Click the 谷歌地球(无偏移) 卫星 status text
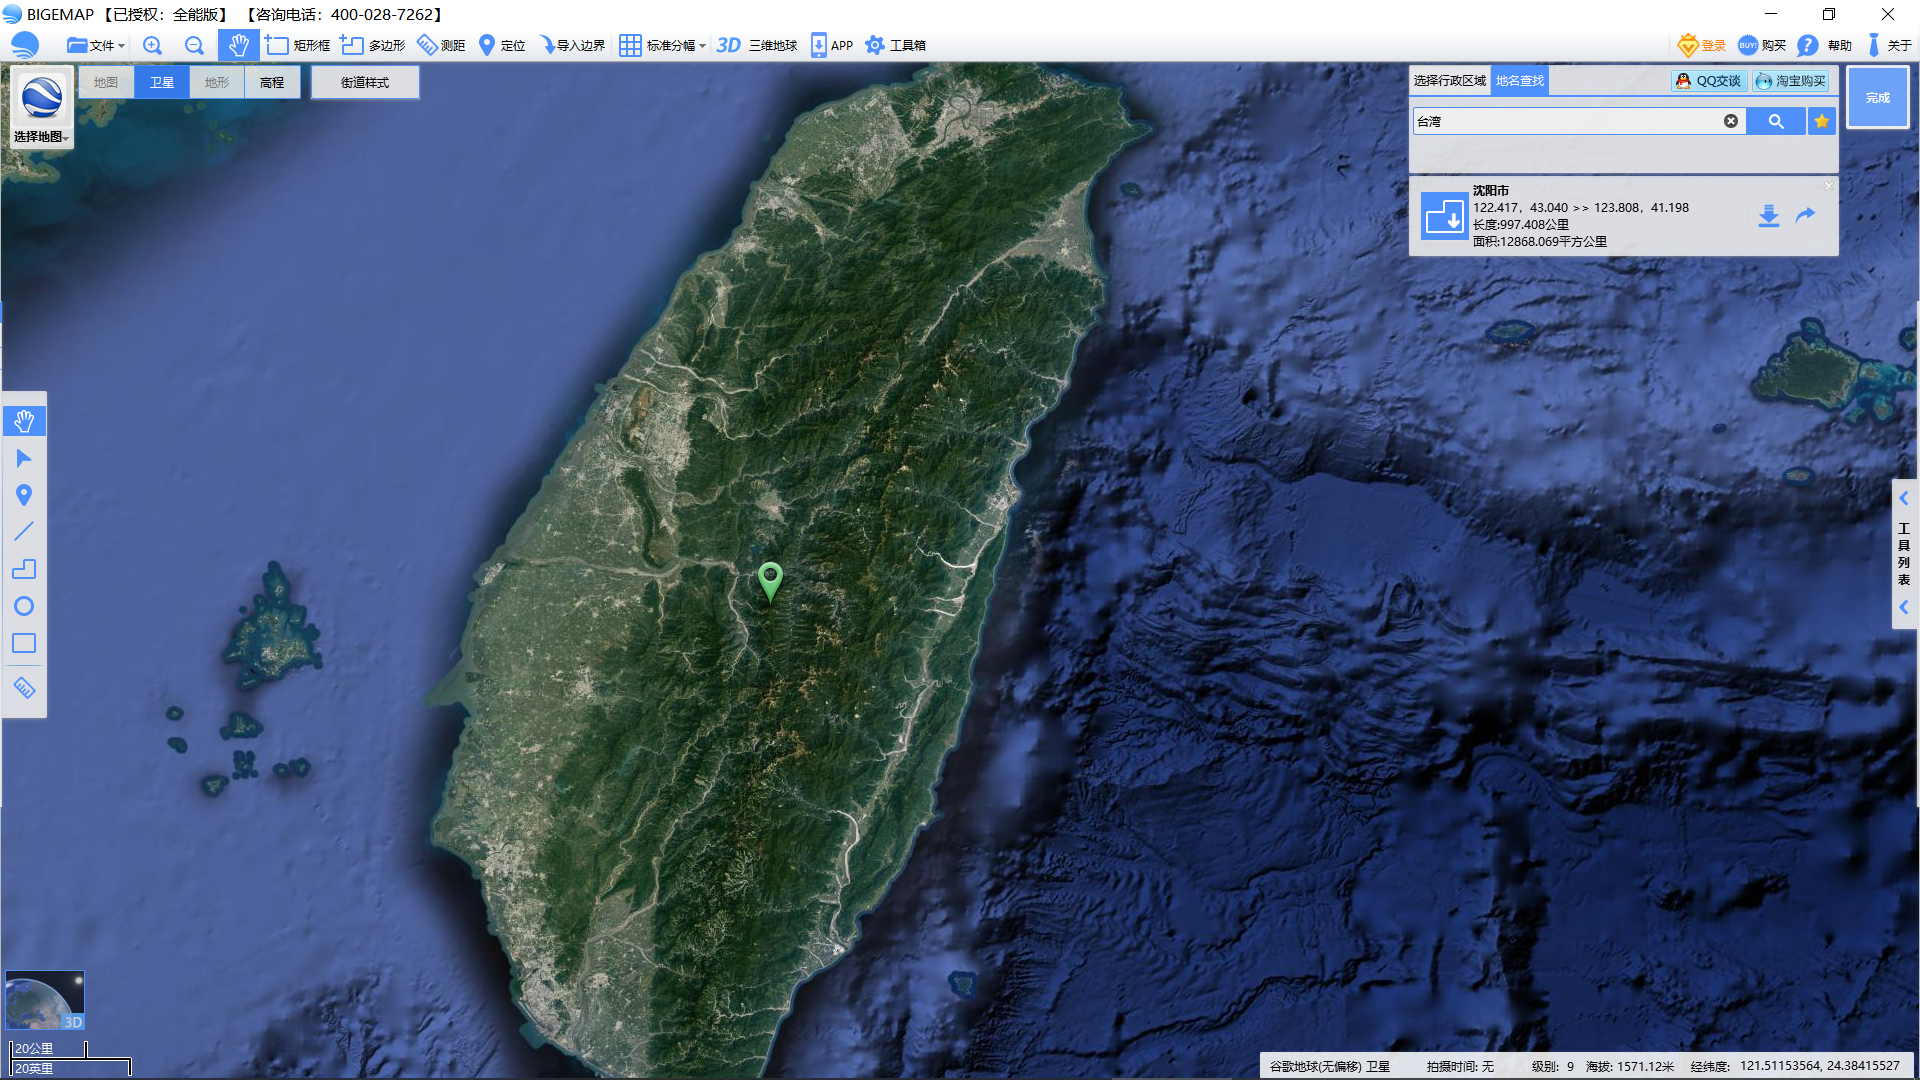 coord(1330,1066)
